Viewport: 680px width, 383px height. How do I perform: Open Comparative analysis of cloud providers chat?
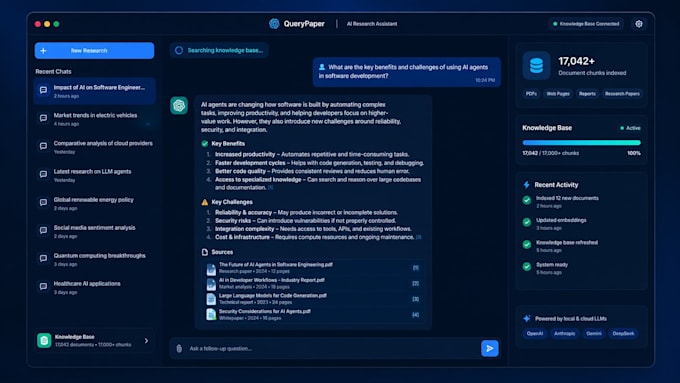point(95,147)
